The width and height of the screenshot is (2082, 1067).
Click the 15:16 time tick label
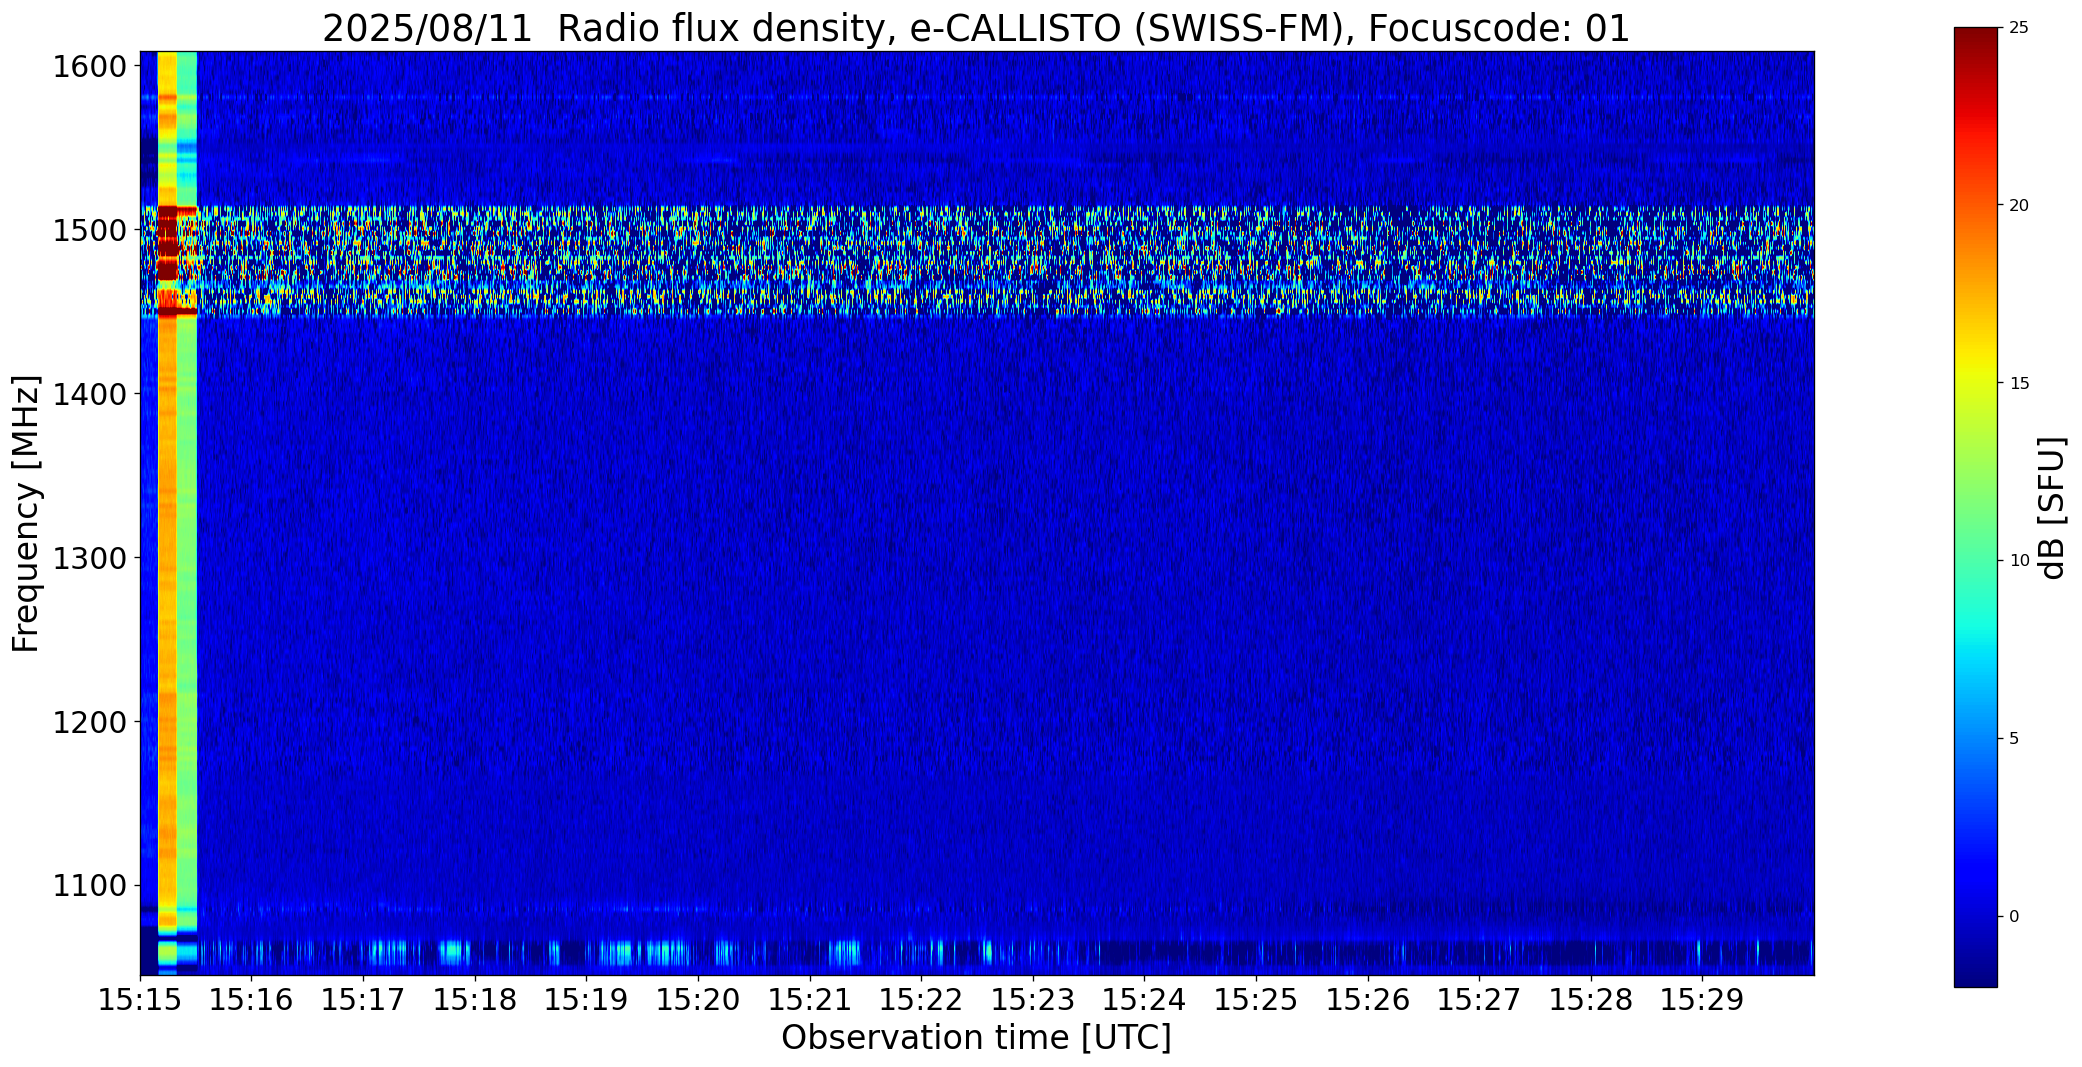coord(252,1000)
